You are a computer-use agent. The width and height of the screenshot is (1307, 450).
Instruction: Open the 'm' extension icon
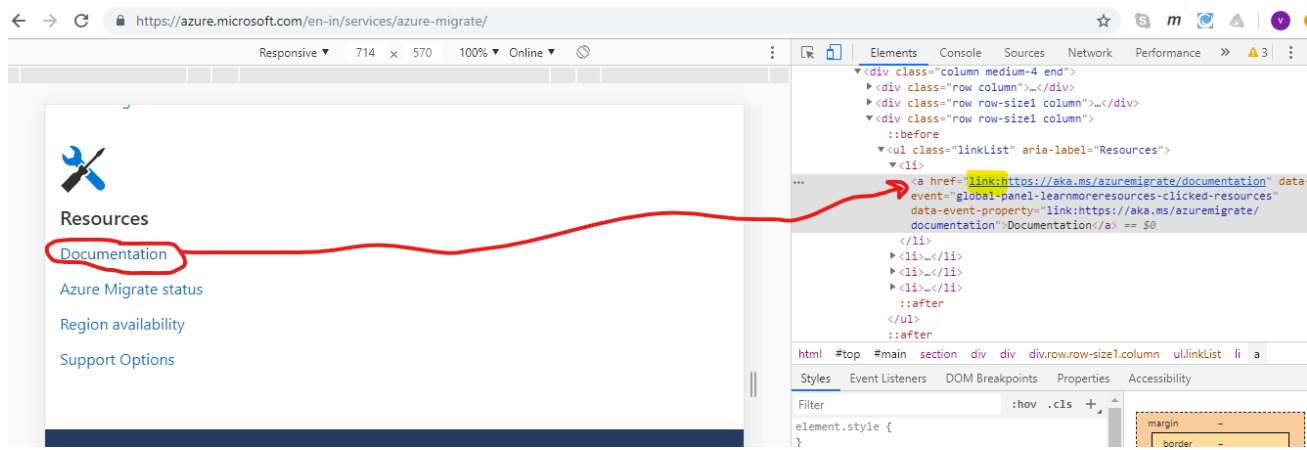(x=1174, y=20)
